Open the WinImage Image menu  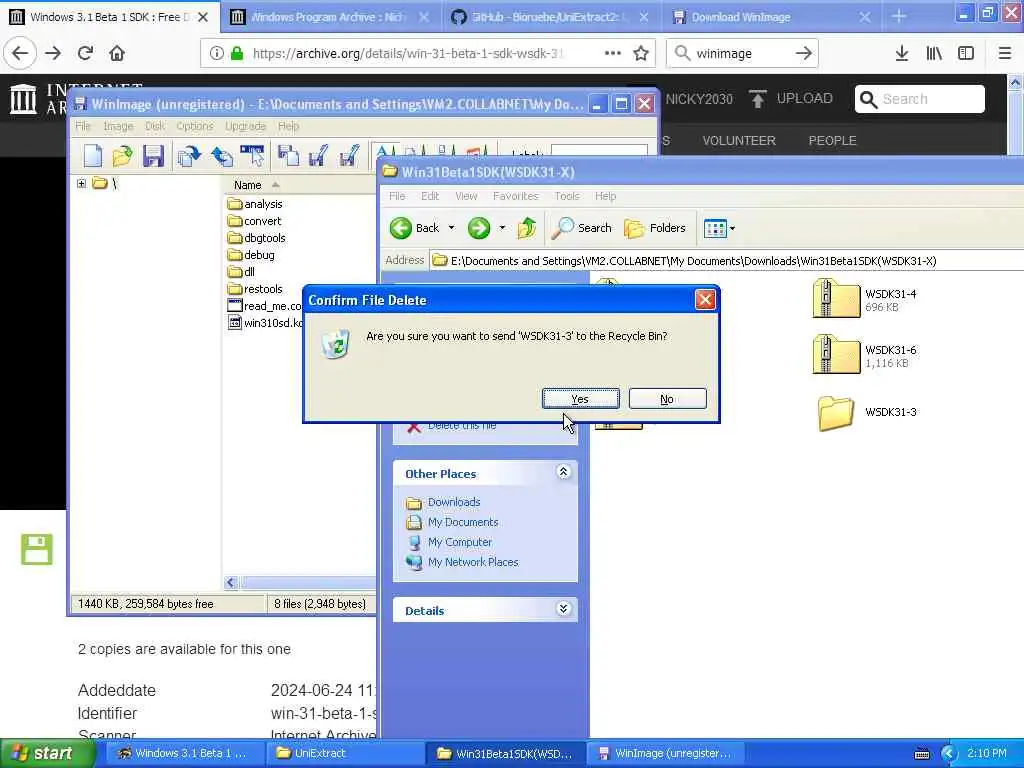[118, 126]
